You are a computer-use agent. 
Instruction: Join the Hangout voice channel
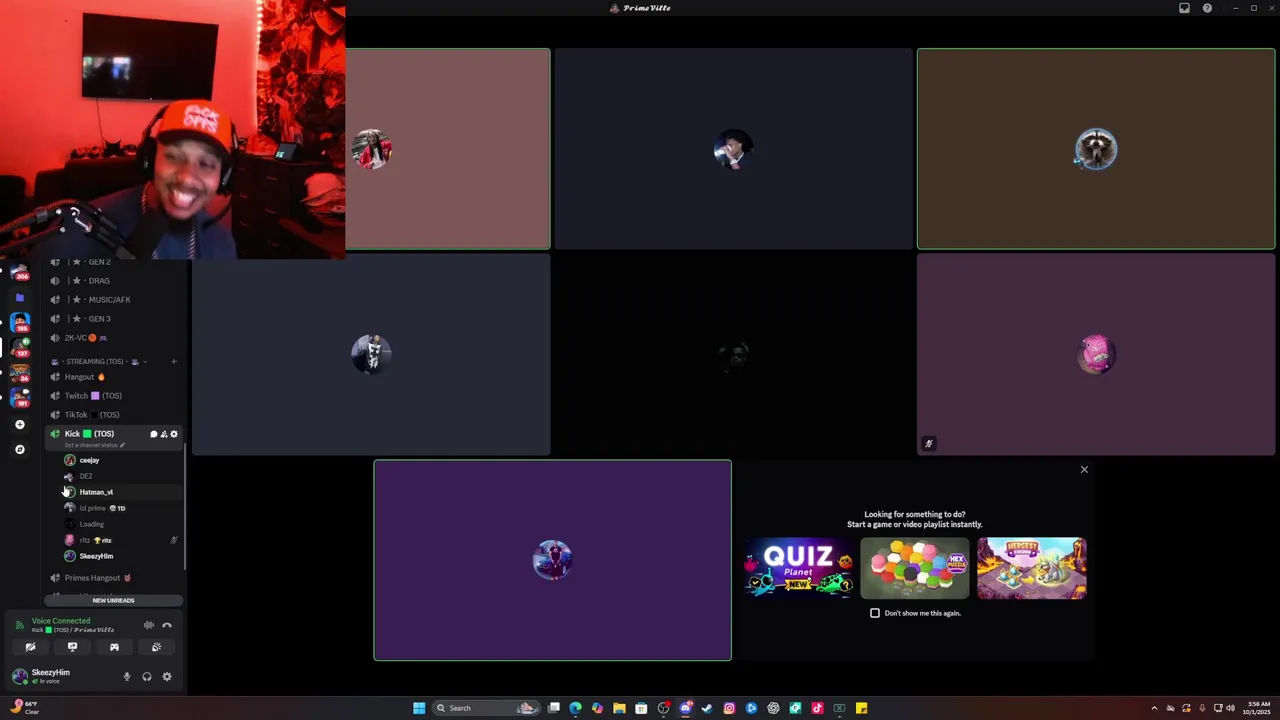click(115, 377)
